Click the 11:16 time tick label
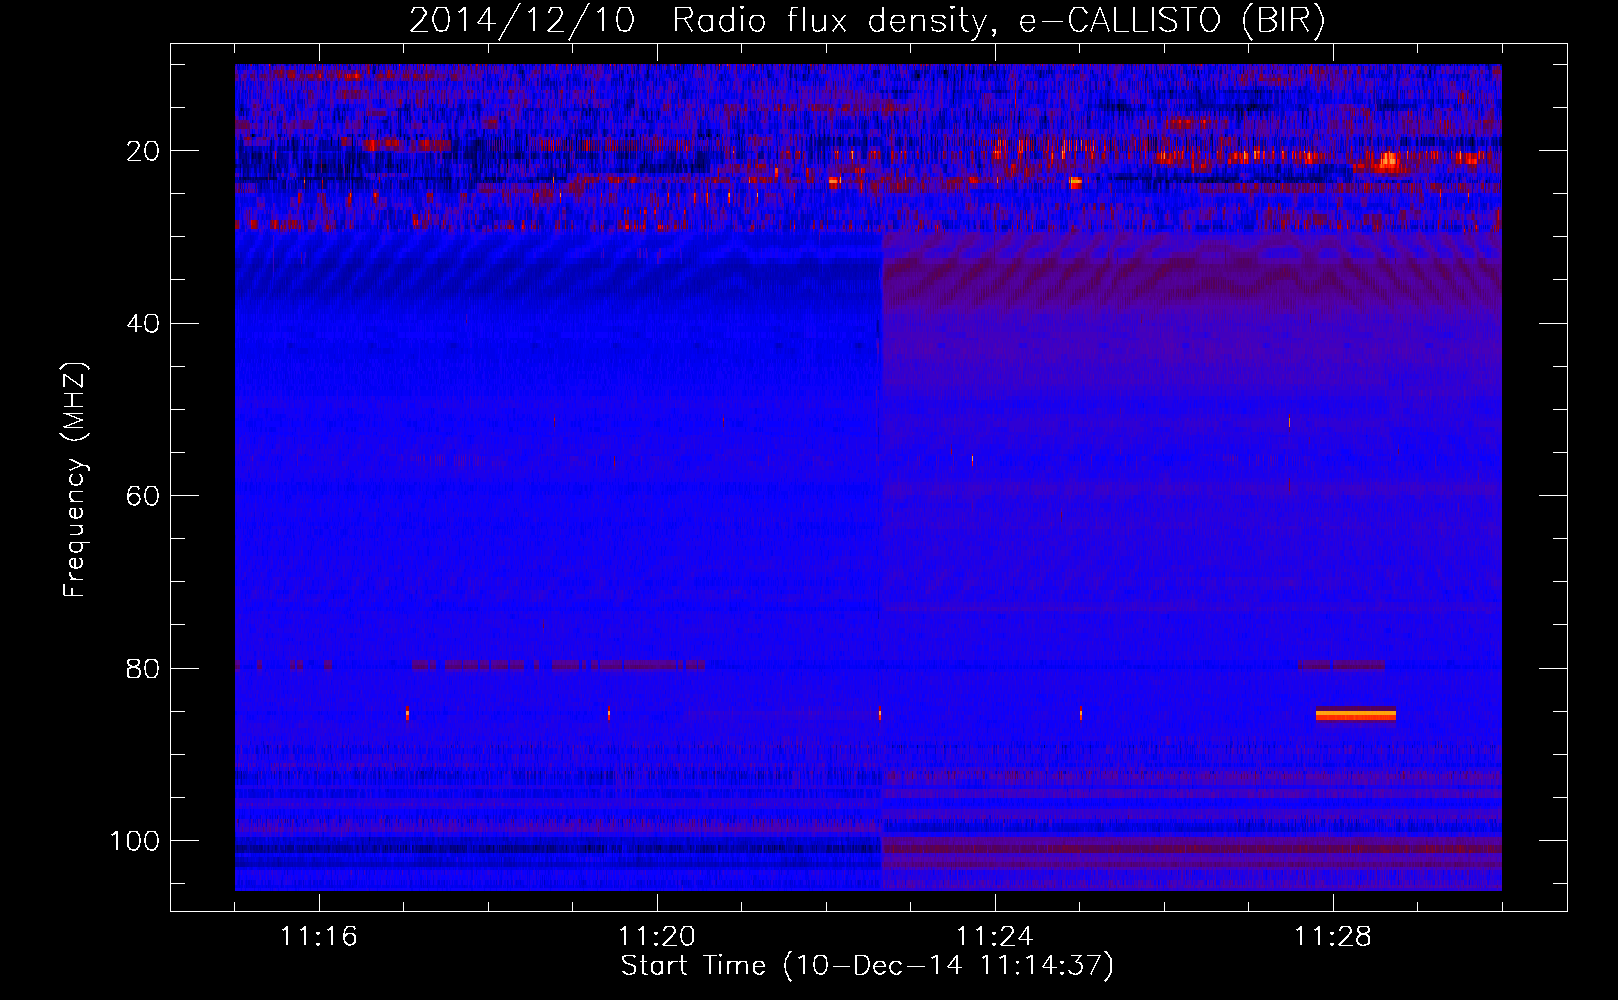The height and width of the screenshot is (1000, 1618). [x=319, y=936]
